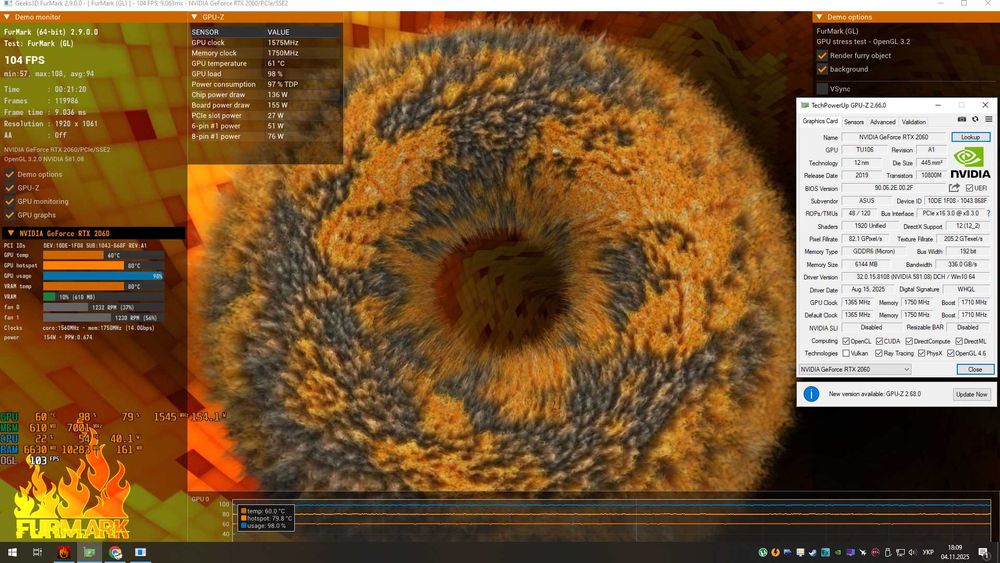
Task: Click the blue info icon in update notice
Action: click(811, 394)
